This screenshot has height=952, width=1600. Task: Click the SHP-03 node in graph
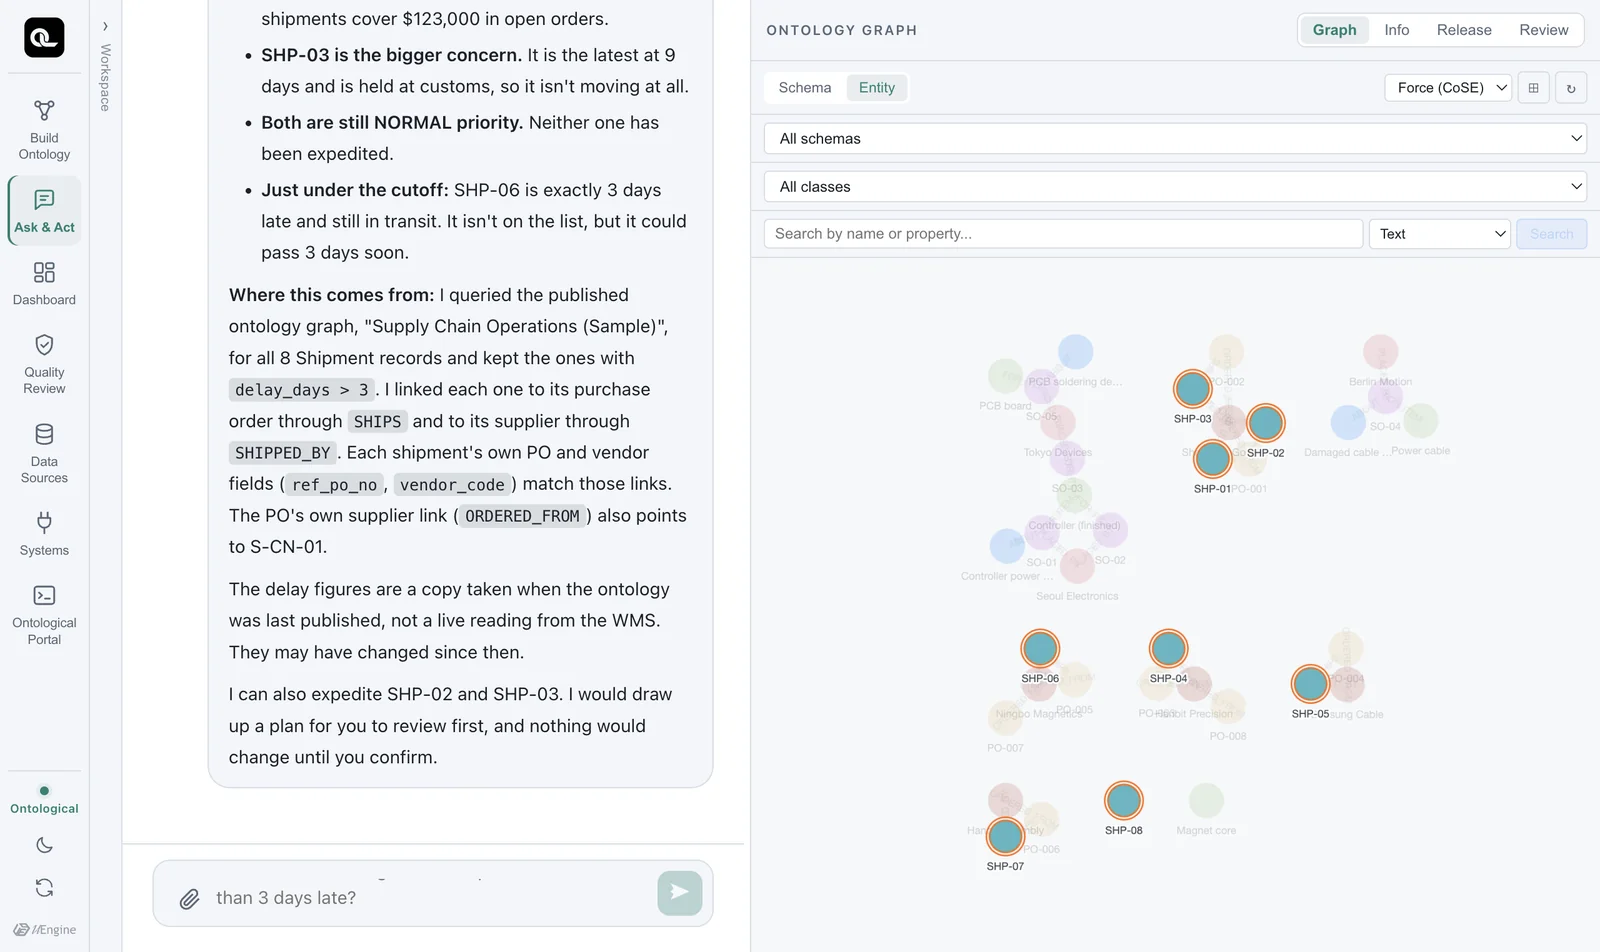(x=1192, y=389)
